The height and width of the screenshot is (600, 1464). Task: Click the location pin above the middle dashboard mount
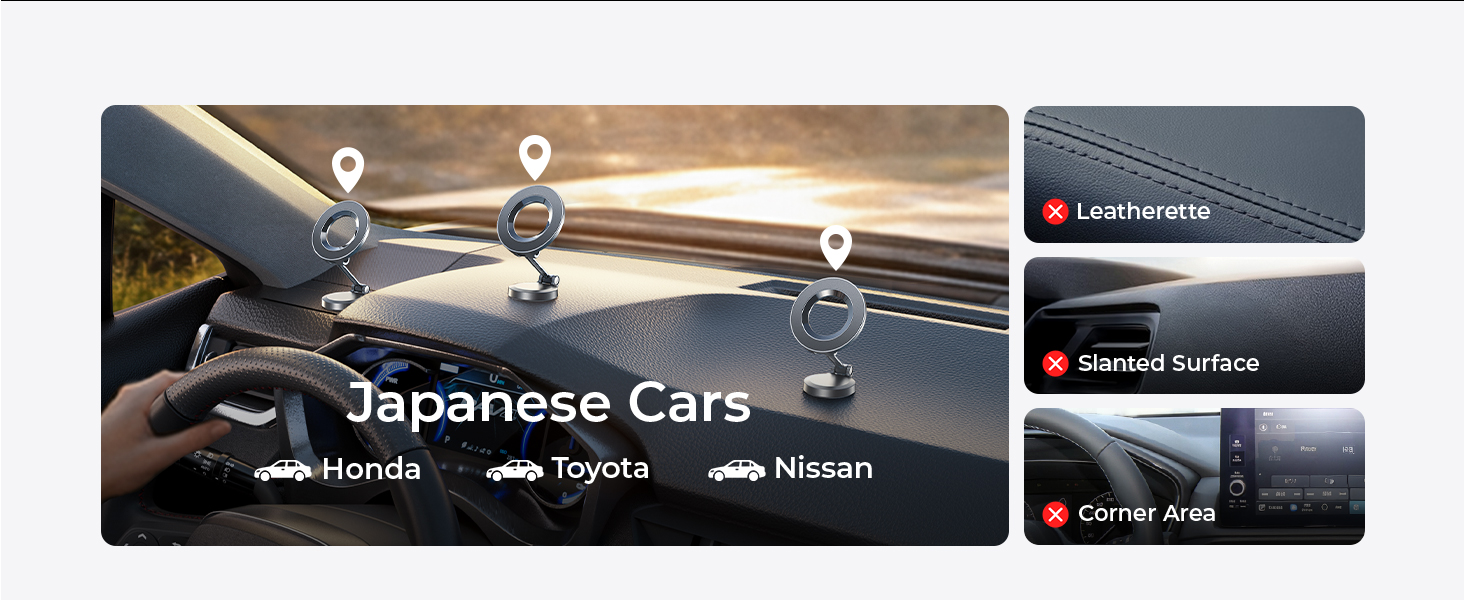[x=535, y=158]
